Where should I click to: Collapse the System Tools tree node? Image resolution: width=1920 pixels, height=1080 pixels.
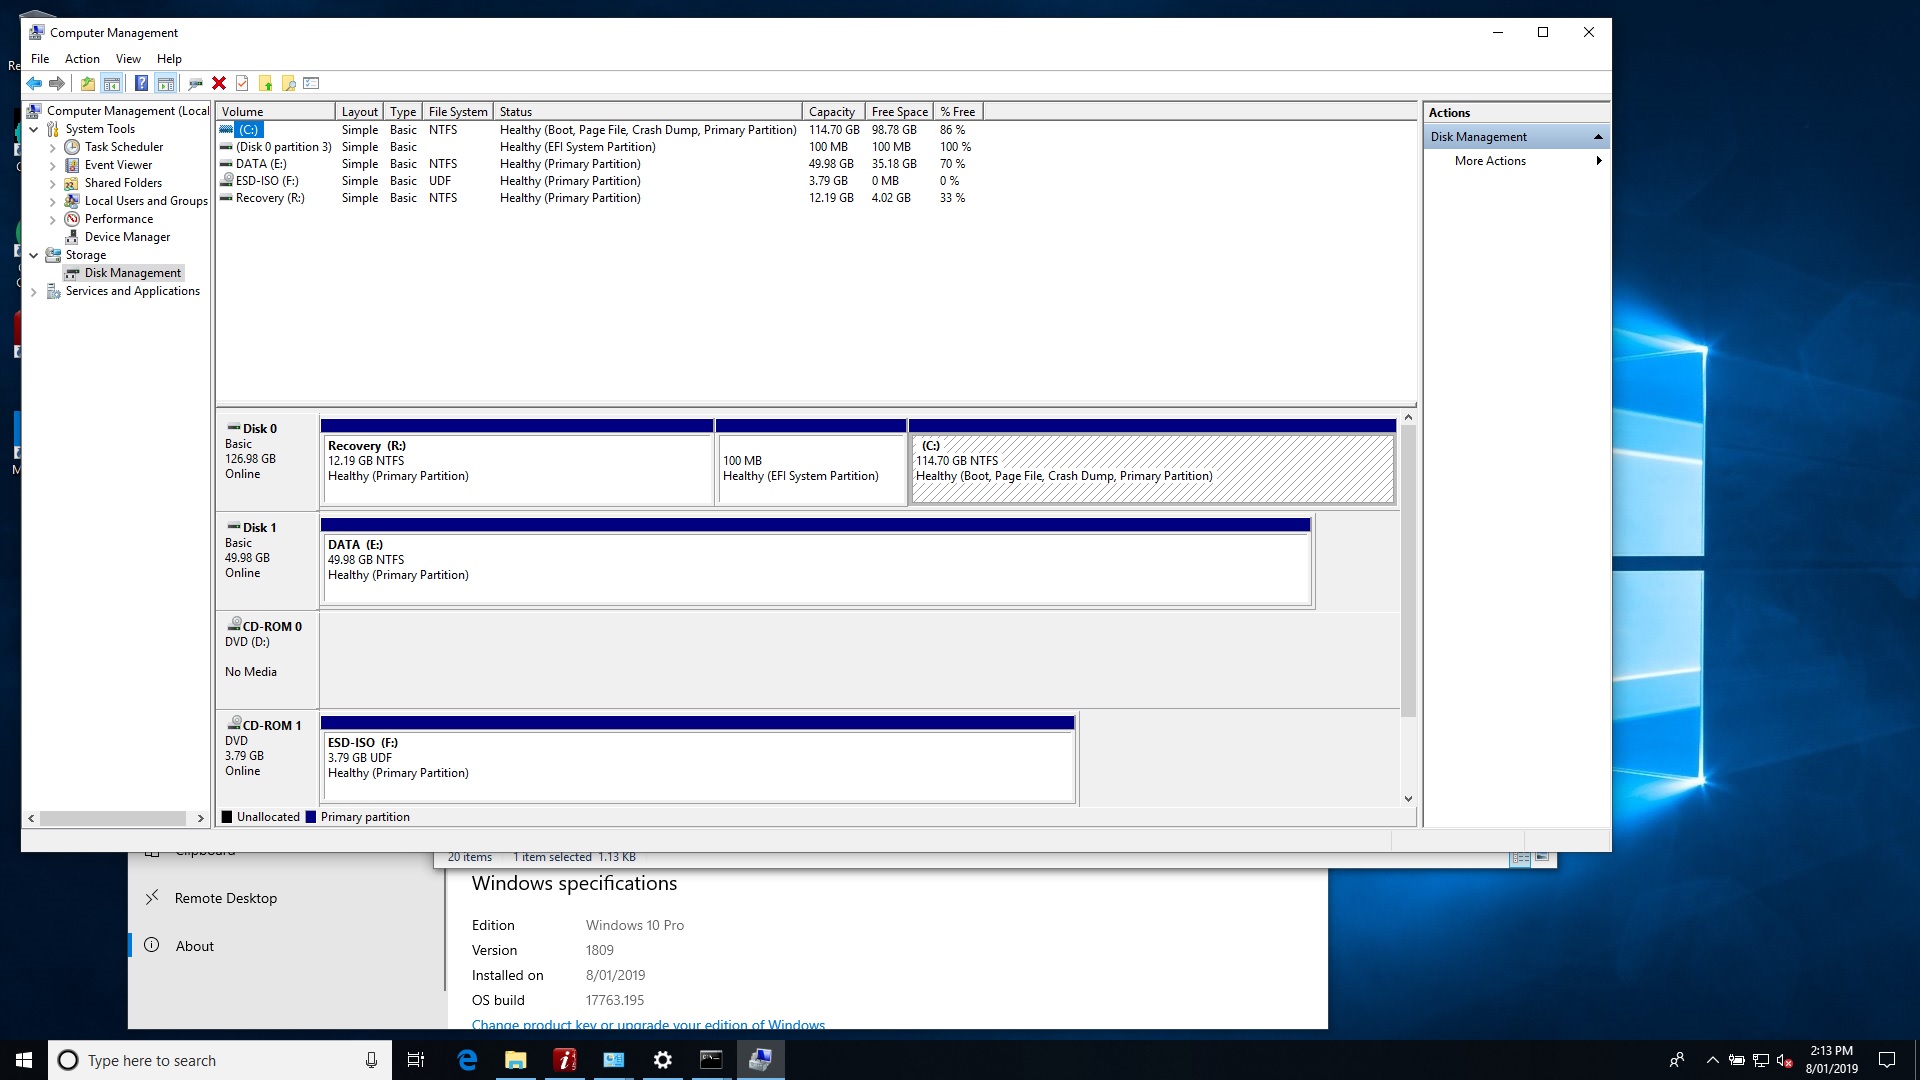(34, 129)
